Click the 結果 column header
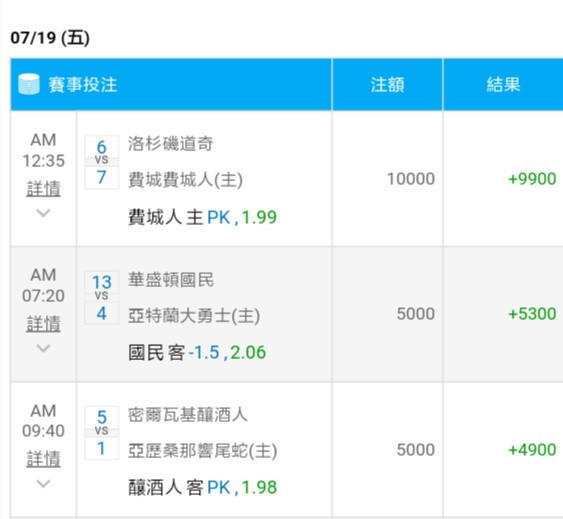Image resolution: width=563 pixels, height=519 pixels. tap(503, 85)
